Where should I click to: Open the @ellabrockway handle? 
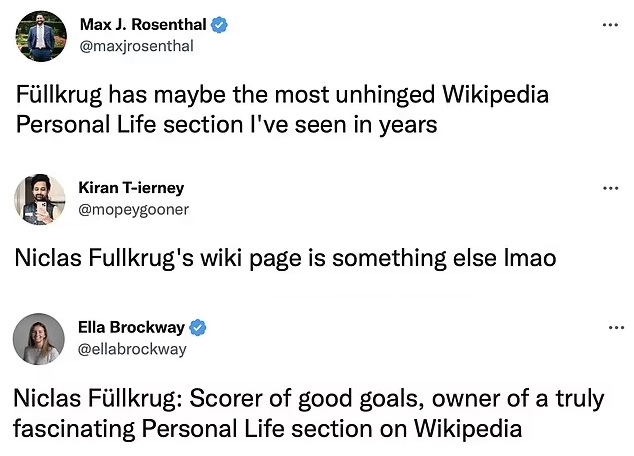tap(132, 349)
